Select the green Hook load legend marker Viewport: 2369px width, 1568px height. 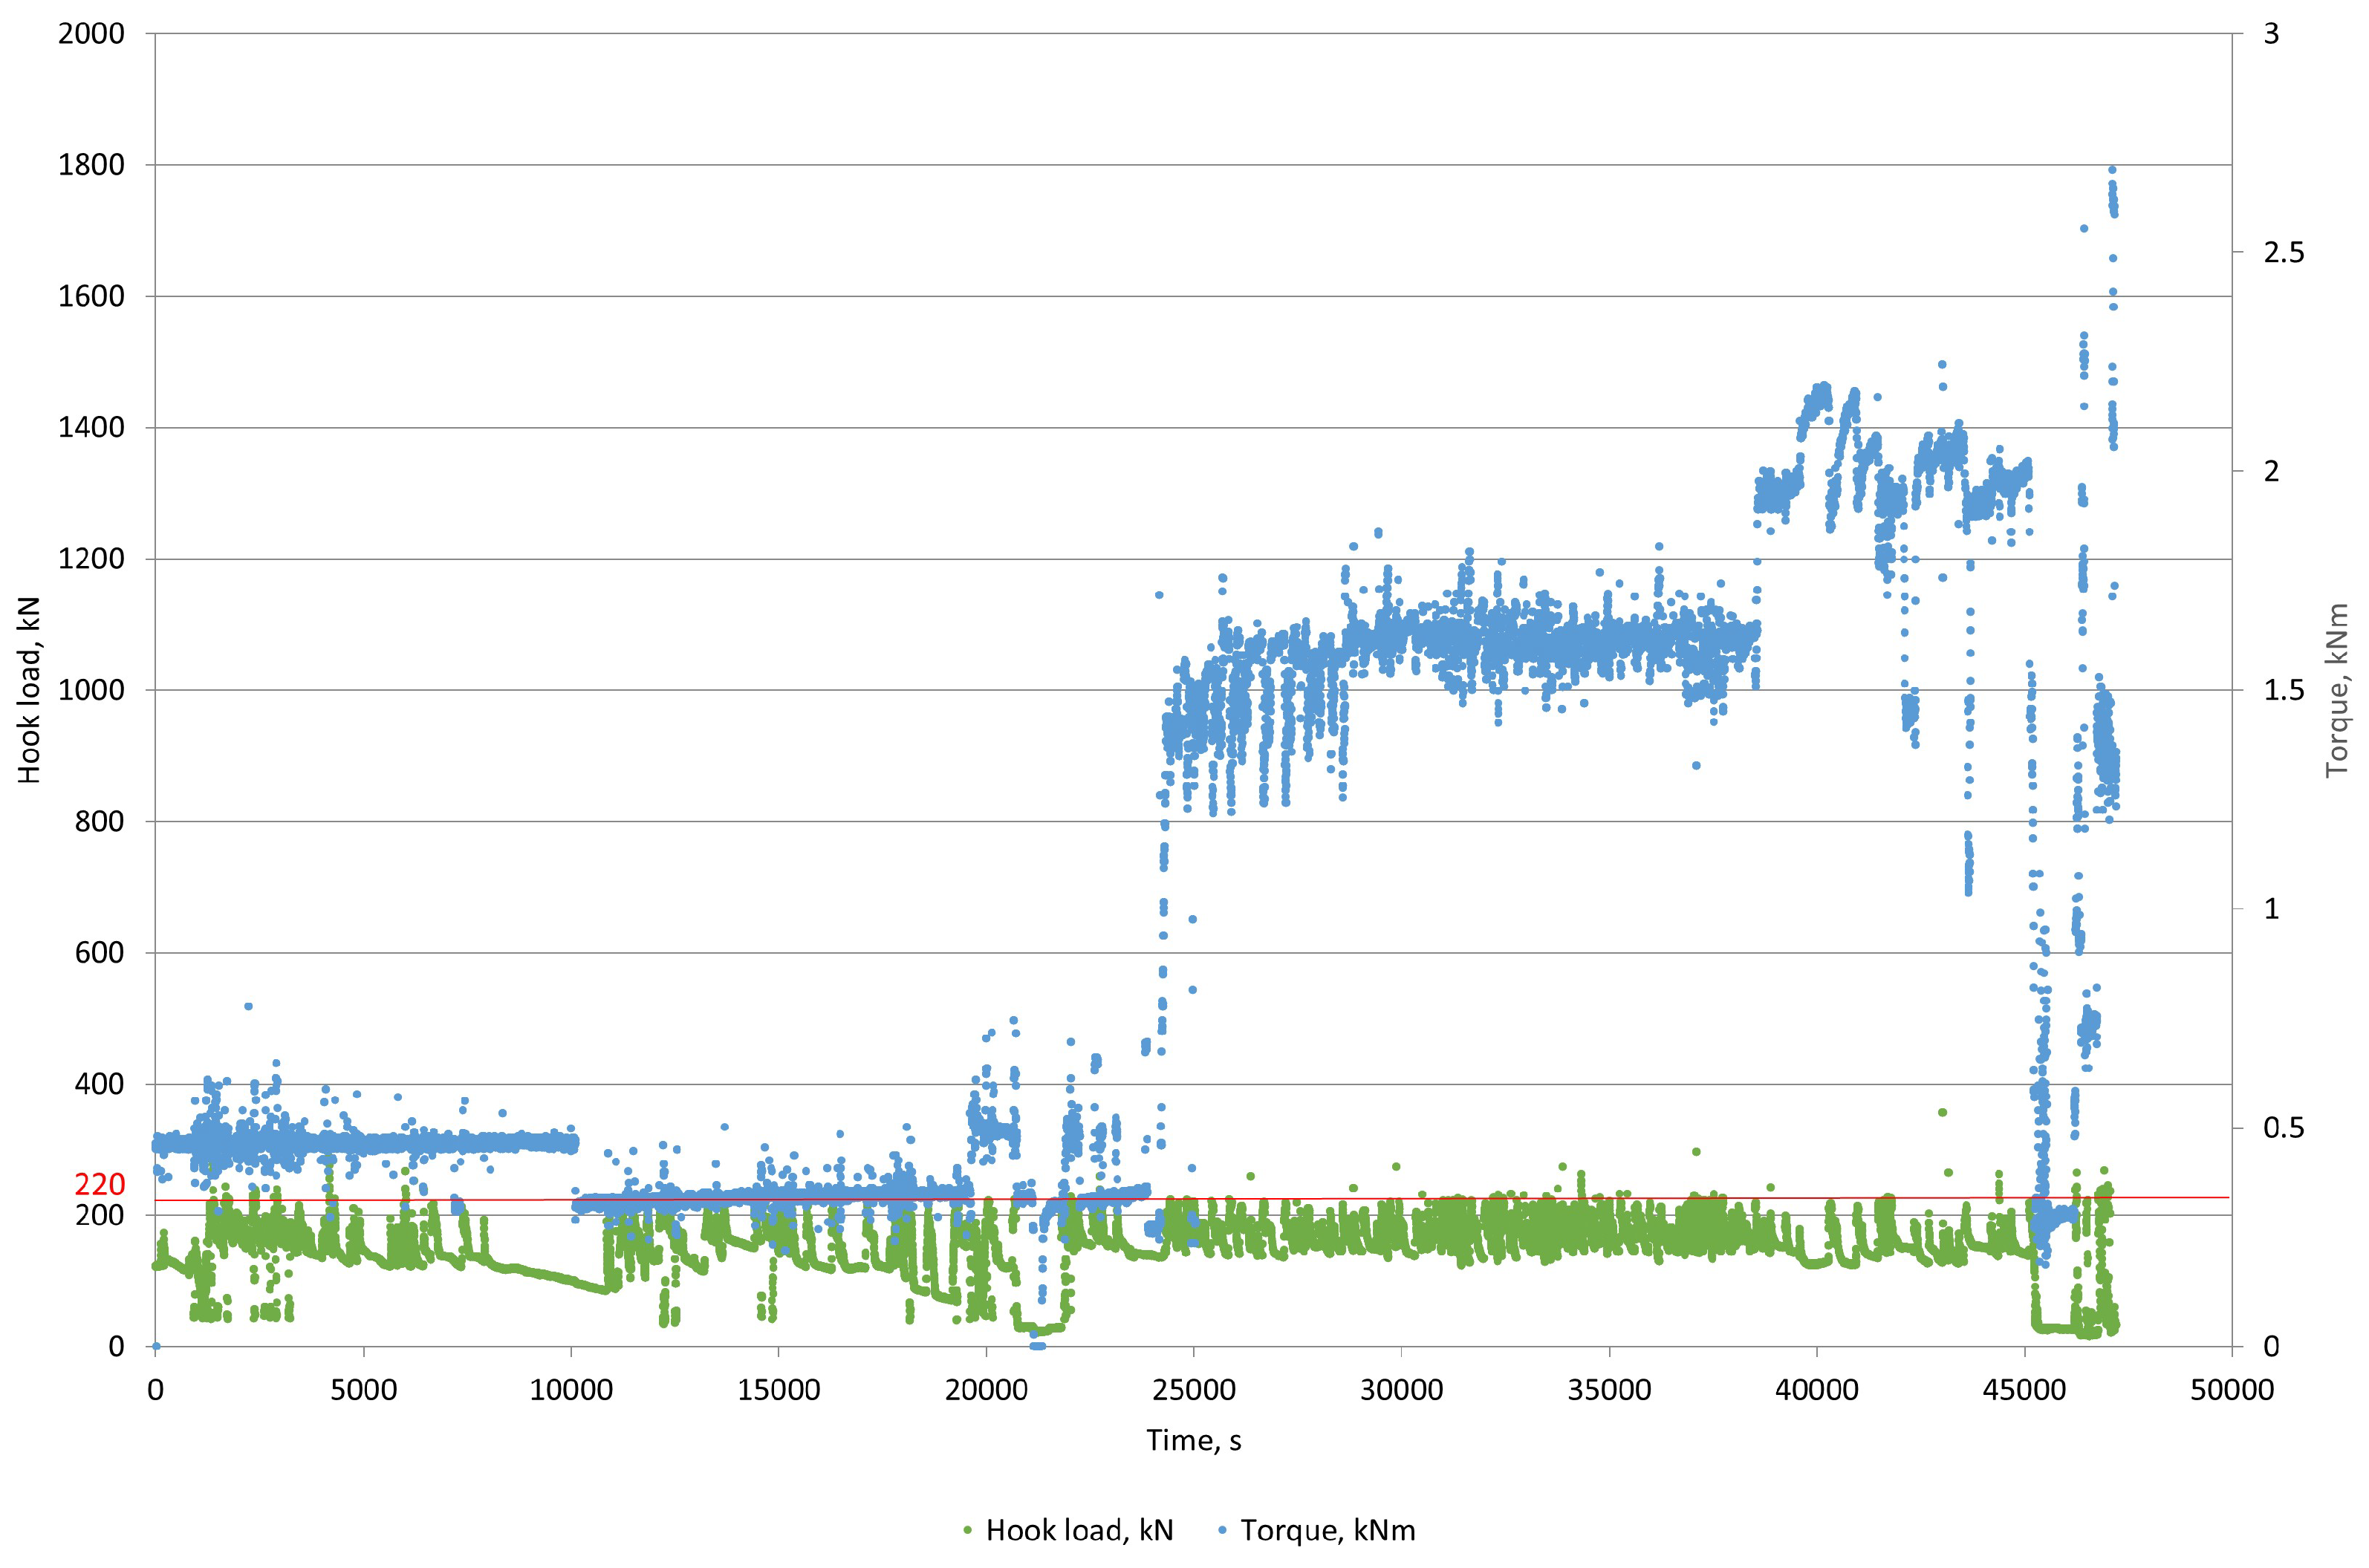(x=967, y=1531)
